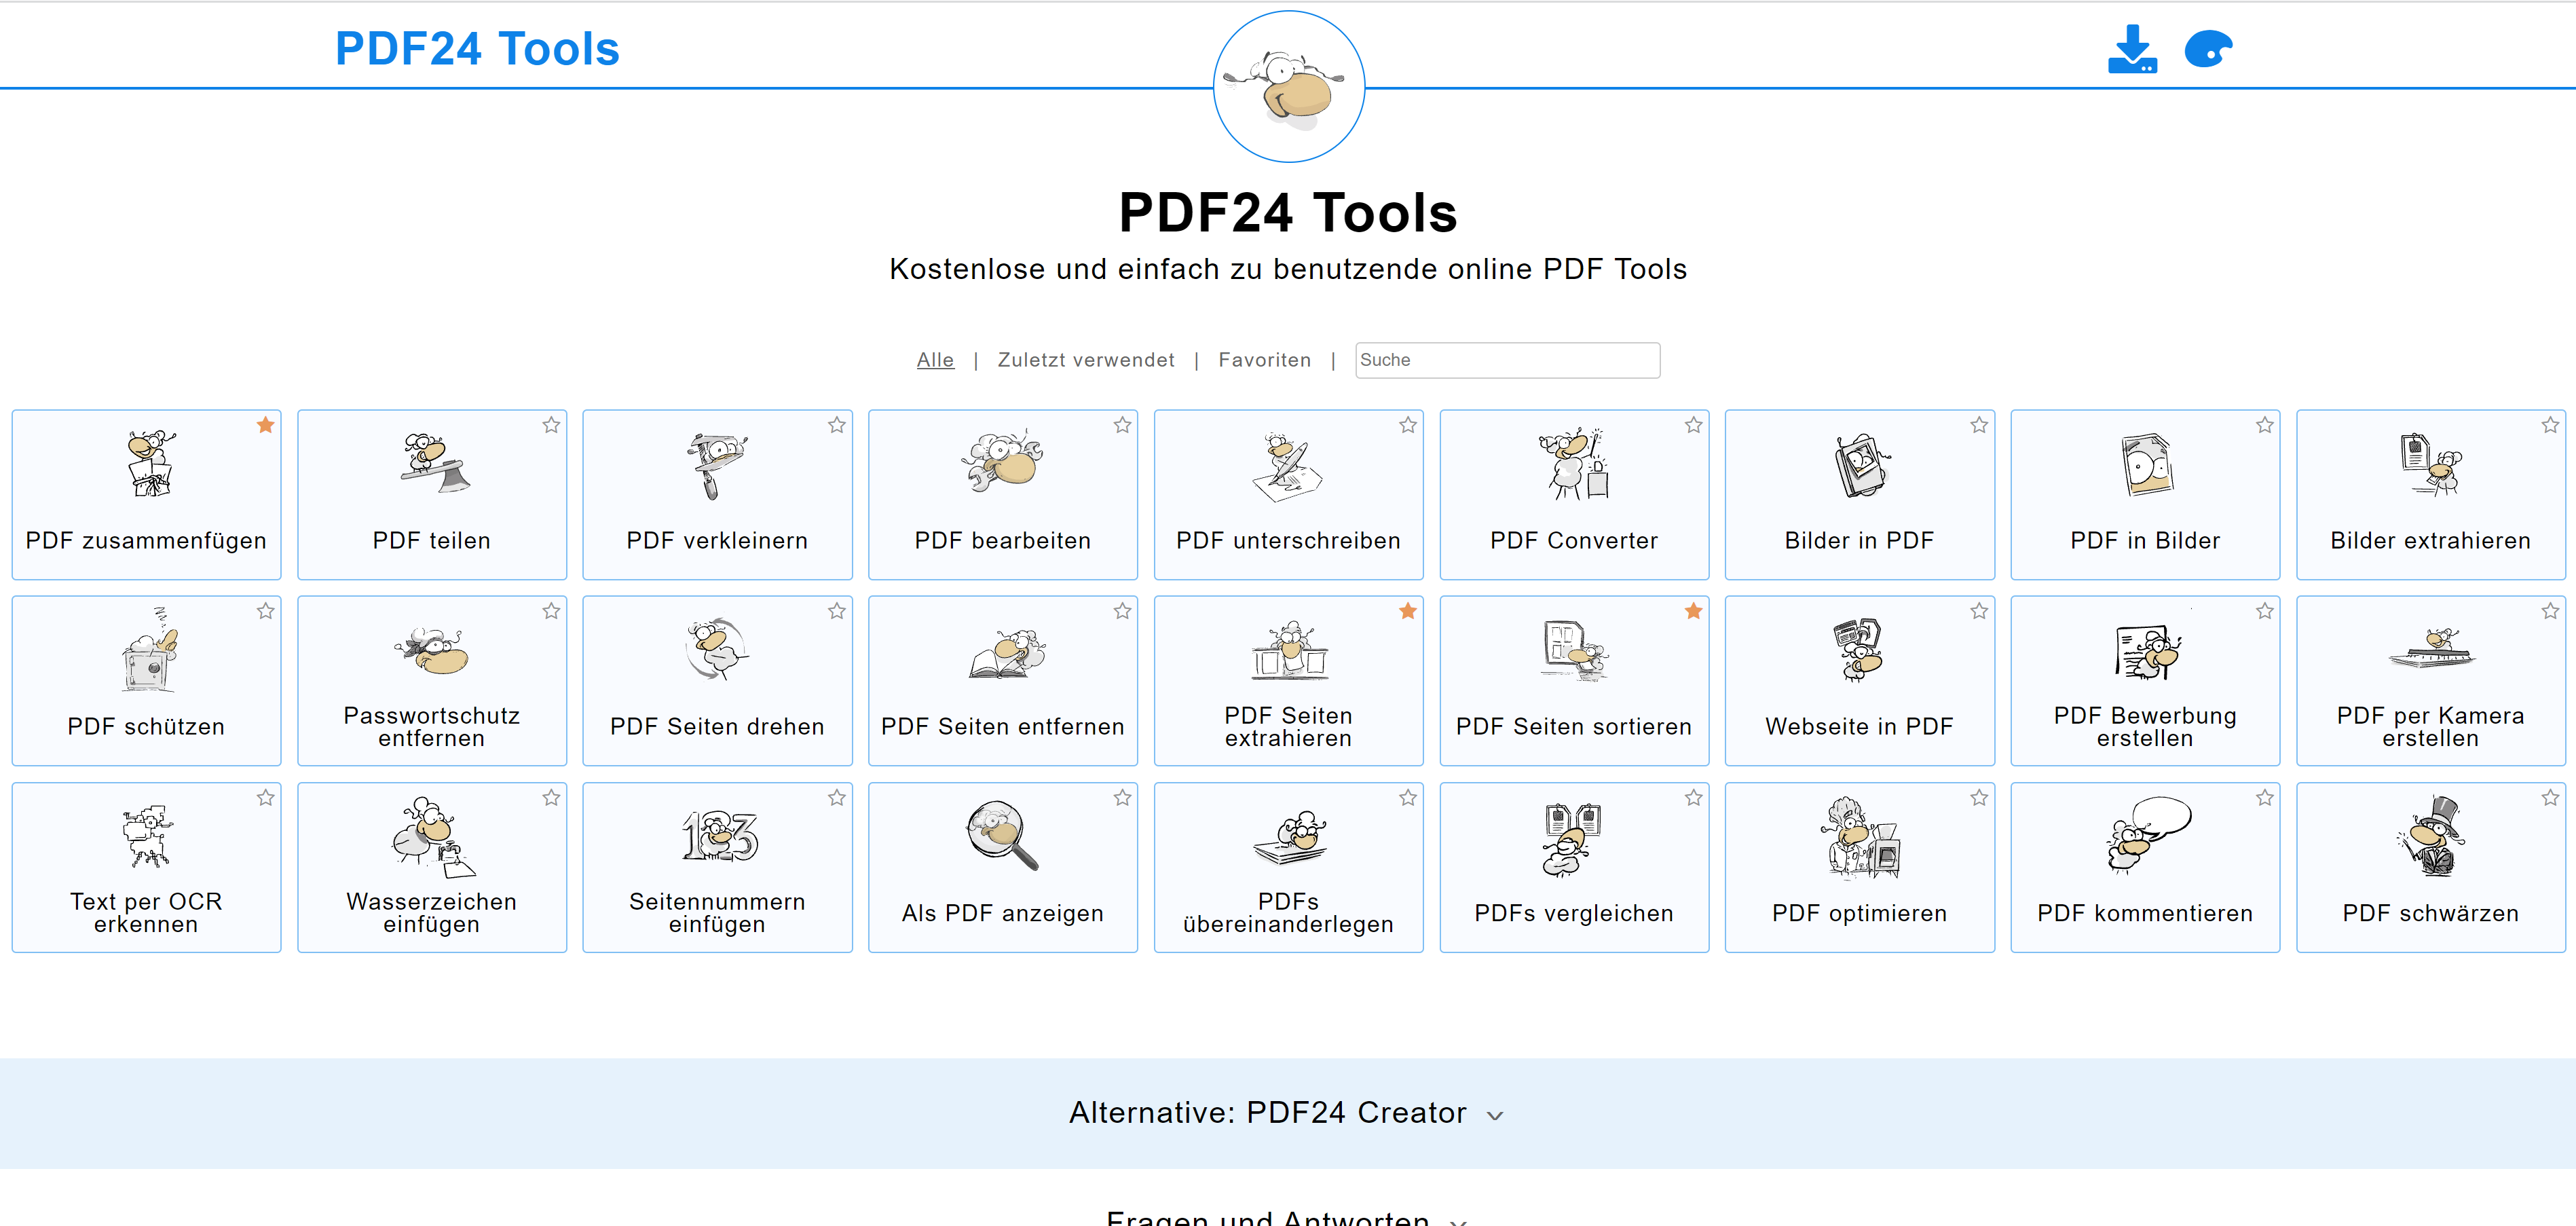The width and height of the screenshot is (2576, 1226).
Task: Click the PDF24 Tools logo link
Action: click(477, 47)
